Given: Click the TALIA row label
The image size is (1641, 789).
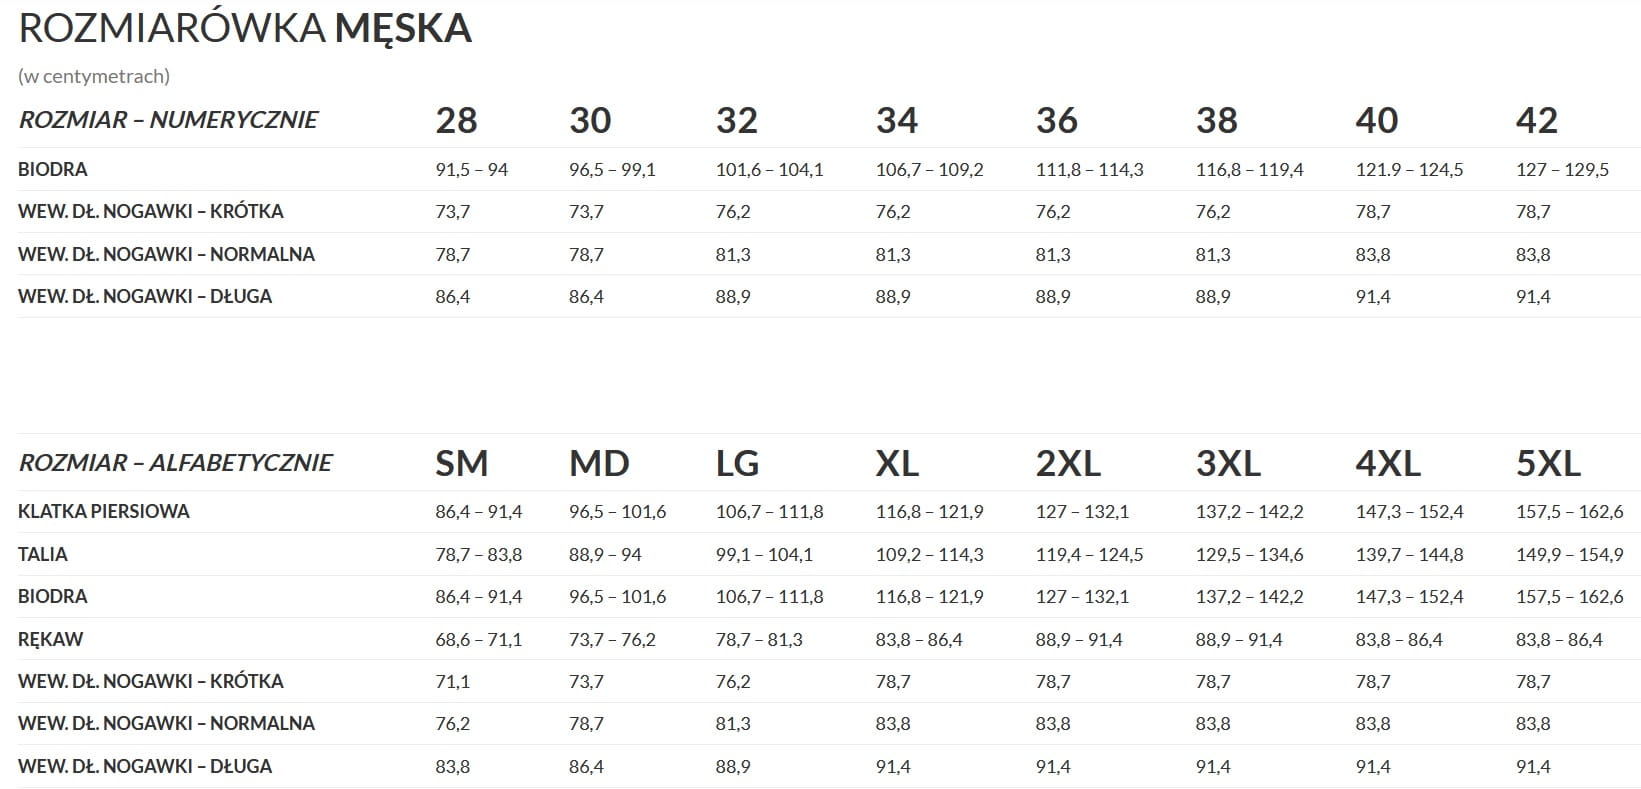Looking at the screenshot, I should click(43, 554).
